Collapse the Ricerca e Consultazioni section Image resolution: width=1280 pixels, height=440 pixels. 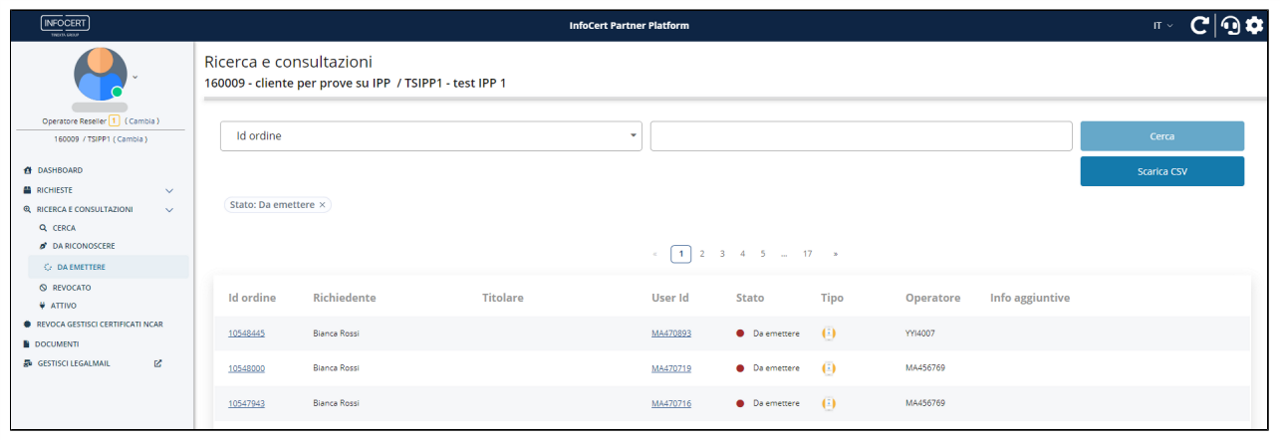tap(169, 210)
